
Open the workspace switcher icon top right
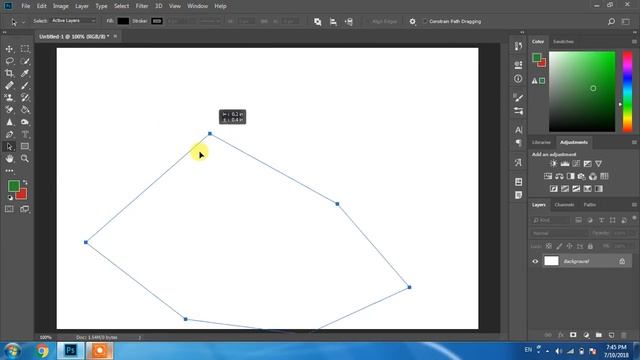(x=625, y=22)
